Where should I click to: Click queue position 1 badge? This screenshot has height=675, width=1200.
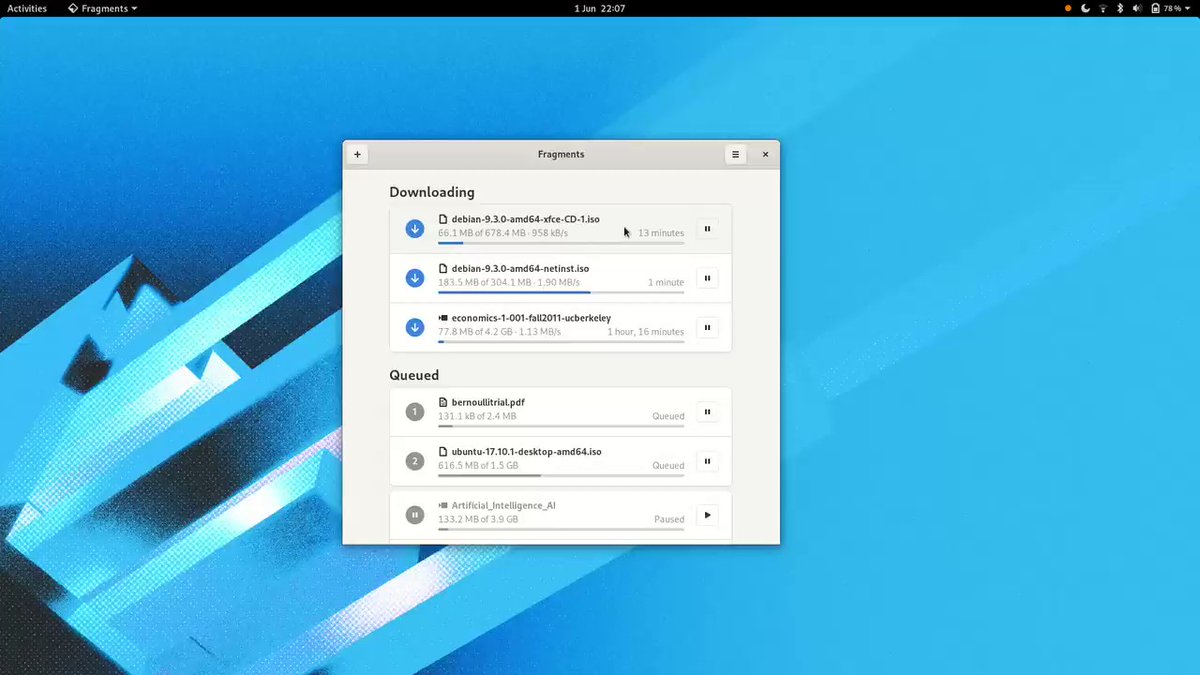click(x=415, y=411)
